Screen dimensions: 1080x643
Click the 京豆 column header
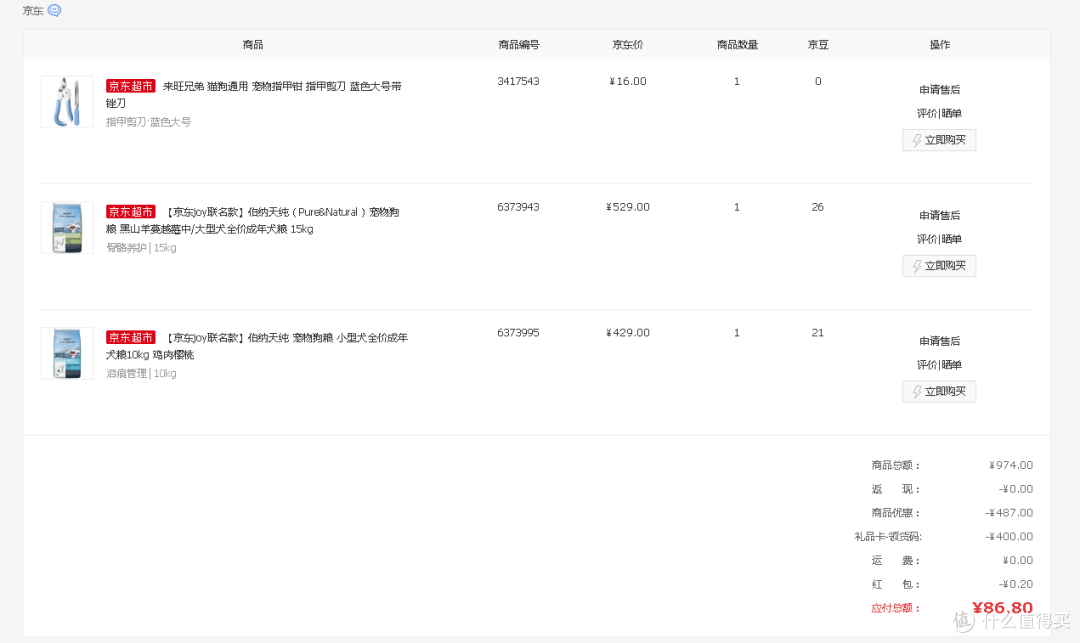[818, 45]
